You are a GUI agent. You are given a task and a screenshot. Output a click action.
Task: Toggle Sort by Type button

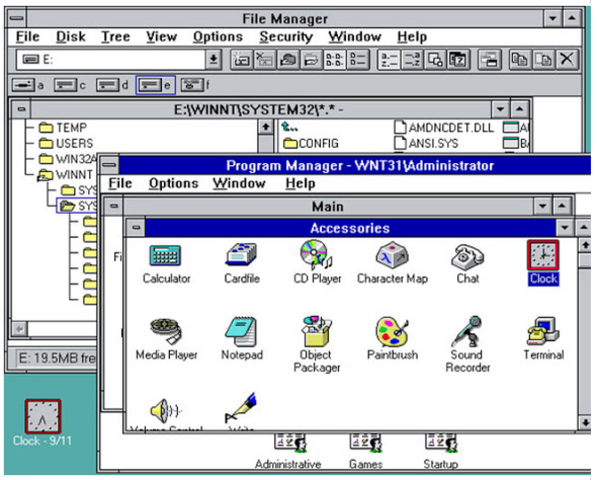pos(412,60)
